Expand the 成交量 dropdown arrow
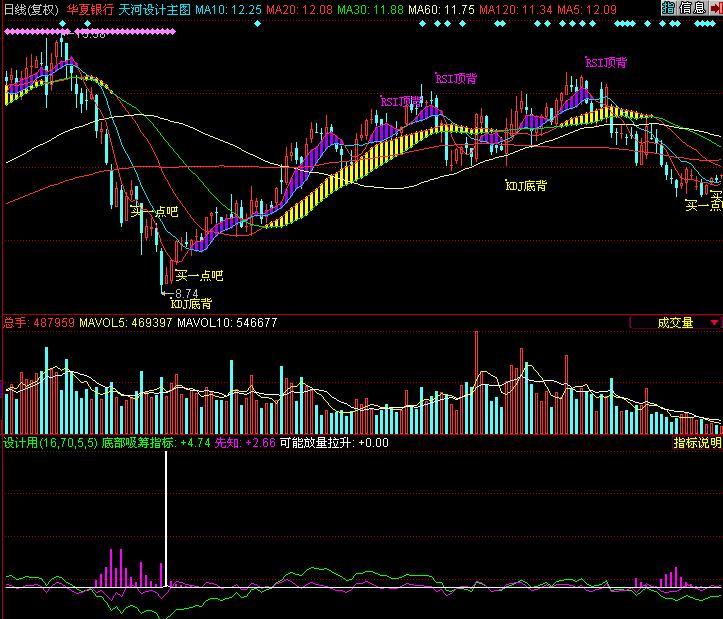 coord(713,323)
